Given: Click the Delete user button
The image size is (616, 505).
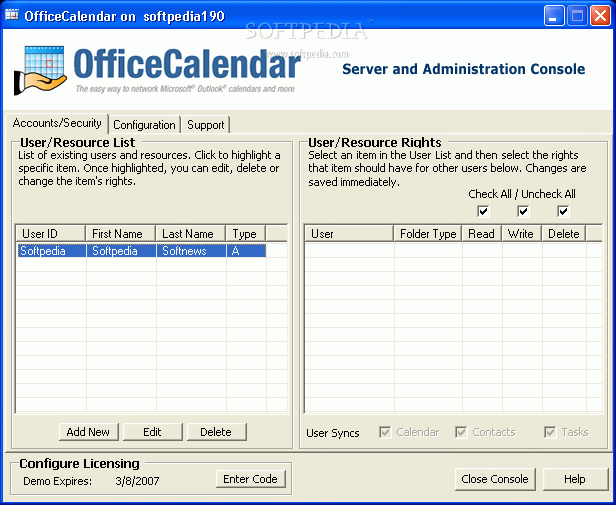Looking at the screenshot, I should click(x=216, y=432).
